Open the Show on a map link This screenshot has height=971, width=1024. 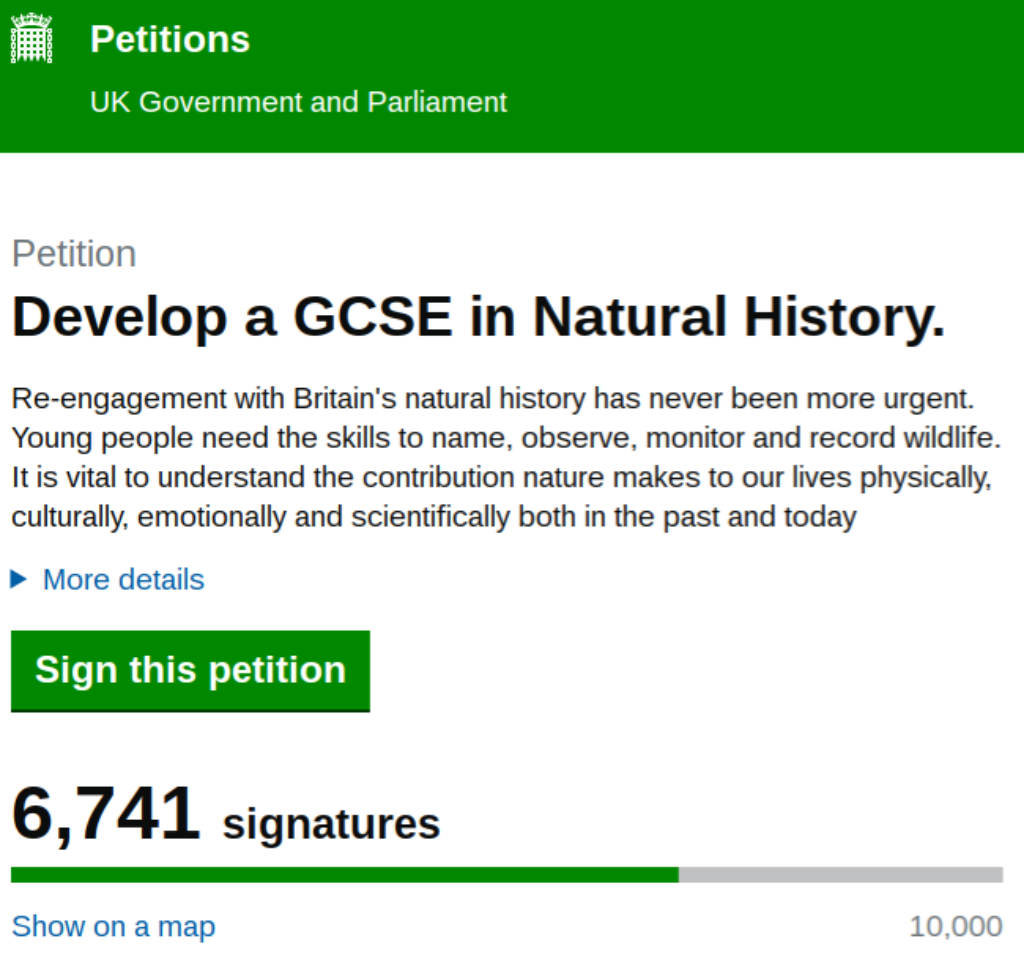pyautogui.click(x=113, y=926)
